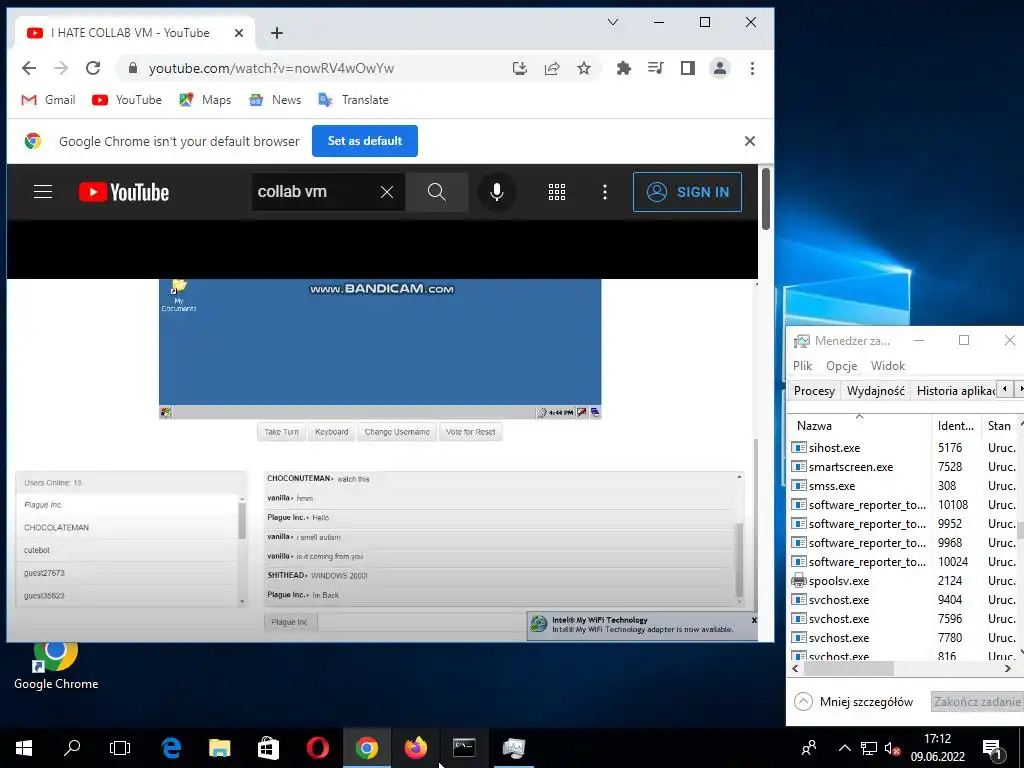The image size is (1024, 768).
Task: Bookmark this page with the star icon
Action: click(584, 68)
